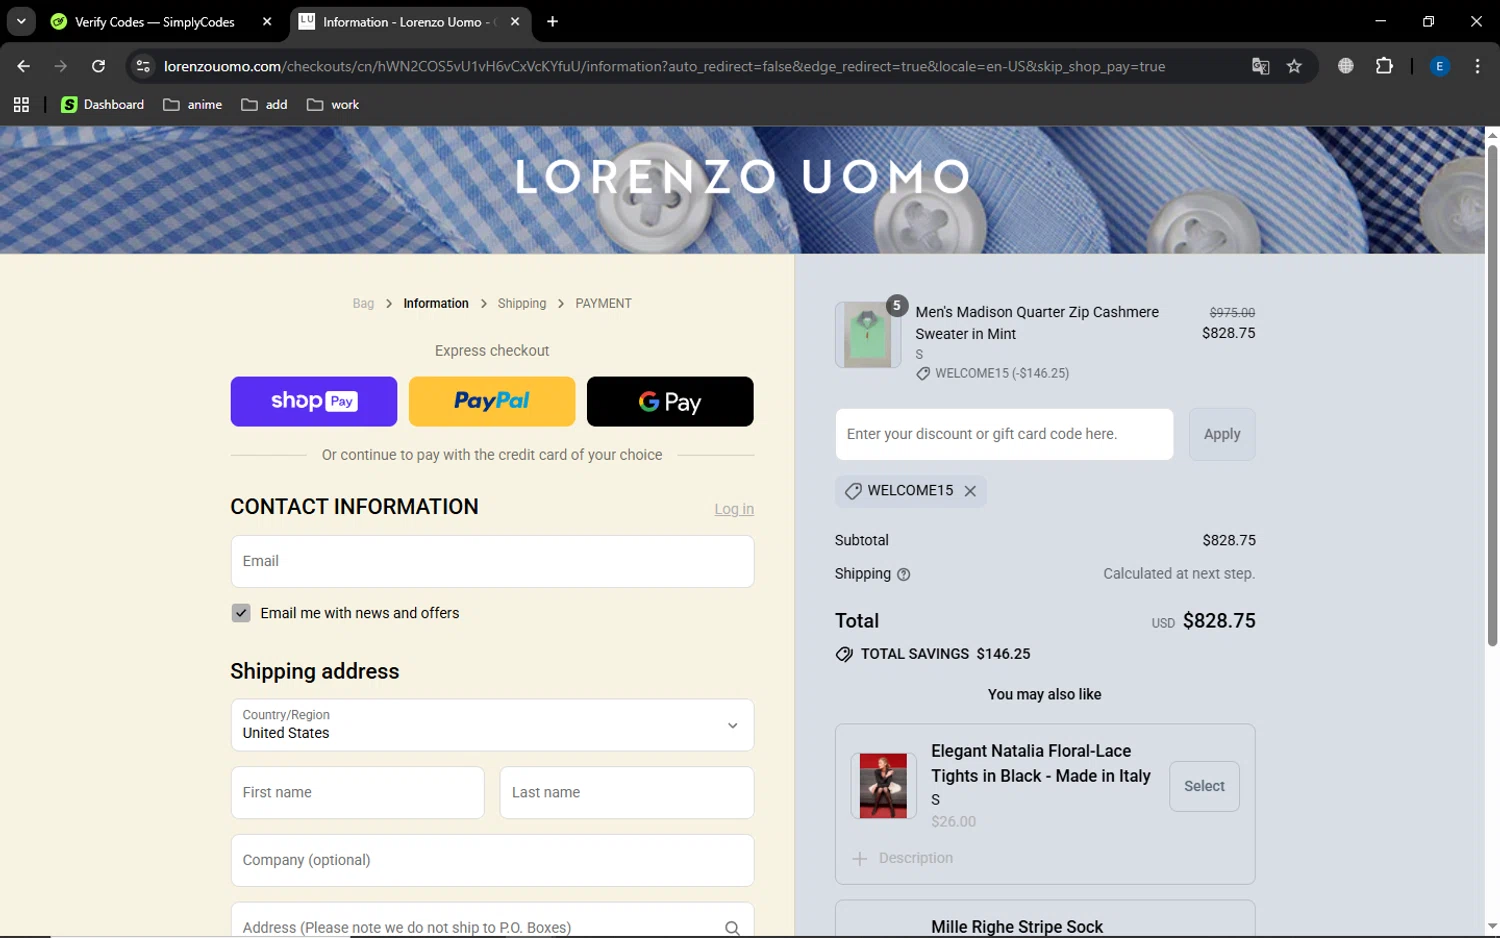1500x938 pixels.
Task: Click the discount or gift card code field
Action: [1004, 434]
